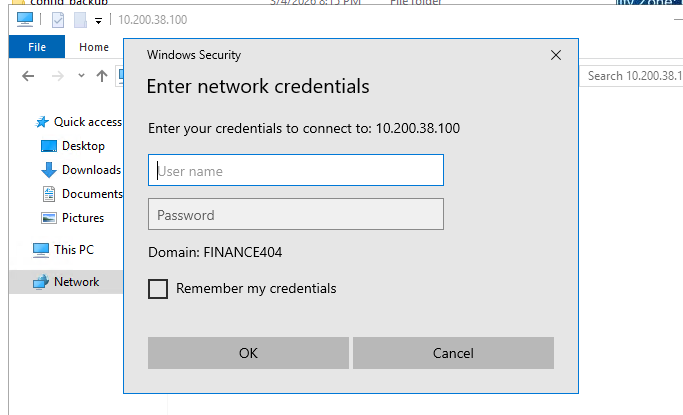Click the New folder icon in title bar
683x415 pixels.
79,20
